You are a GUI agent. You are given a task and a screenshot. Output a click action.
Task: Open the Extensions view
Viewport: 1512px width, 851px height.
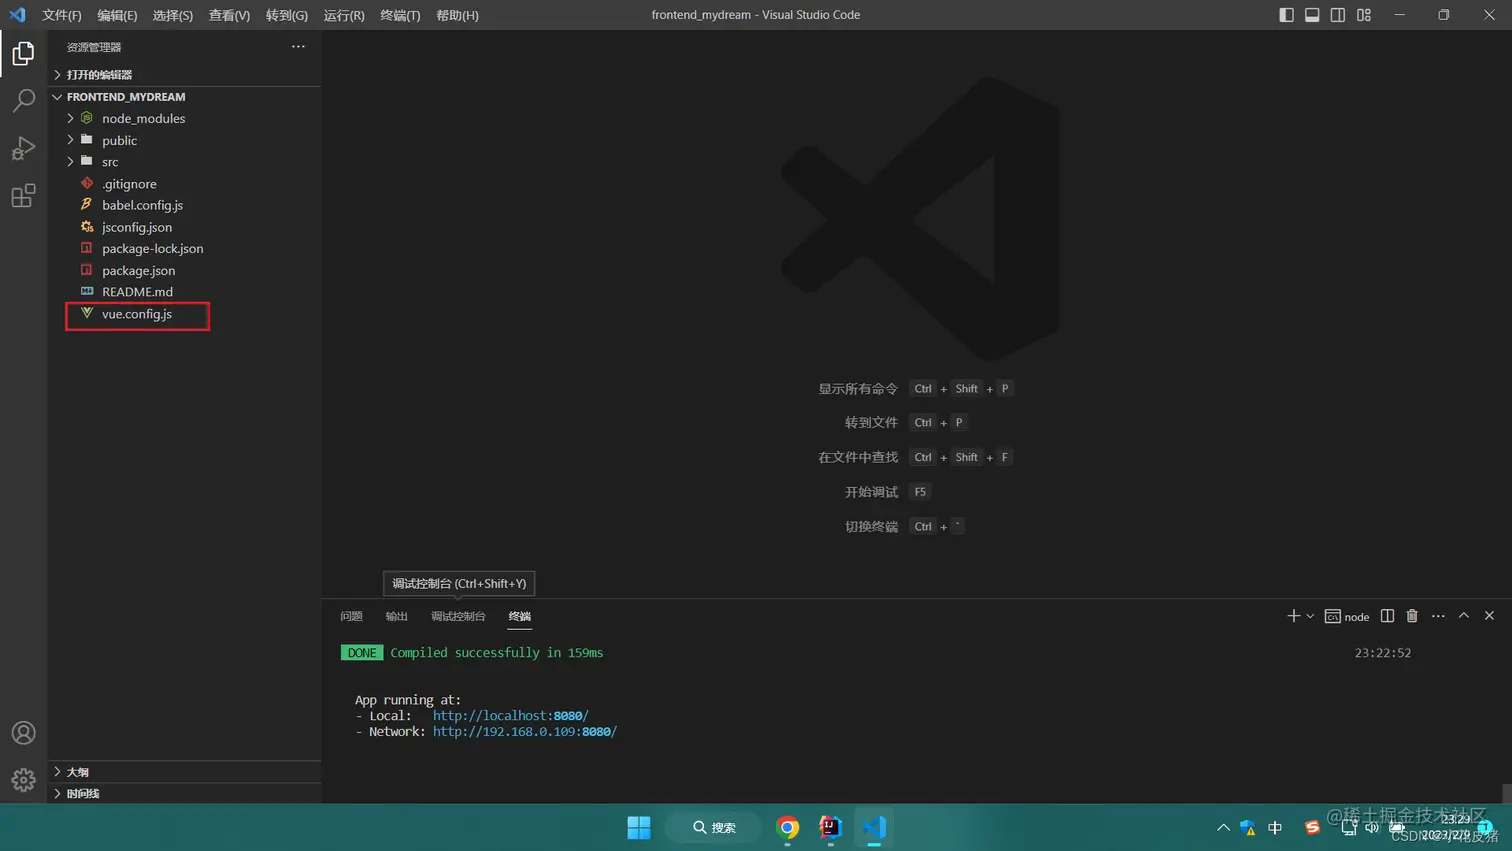(23, 195)
